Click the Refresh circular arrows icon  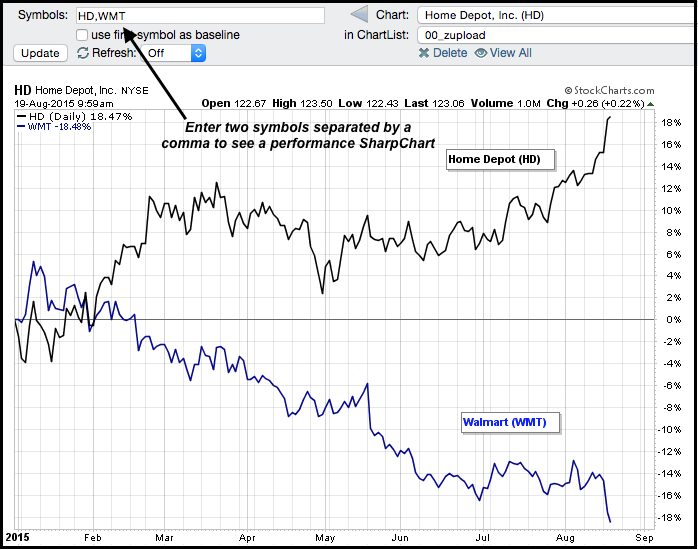click(x=83, y=53)
